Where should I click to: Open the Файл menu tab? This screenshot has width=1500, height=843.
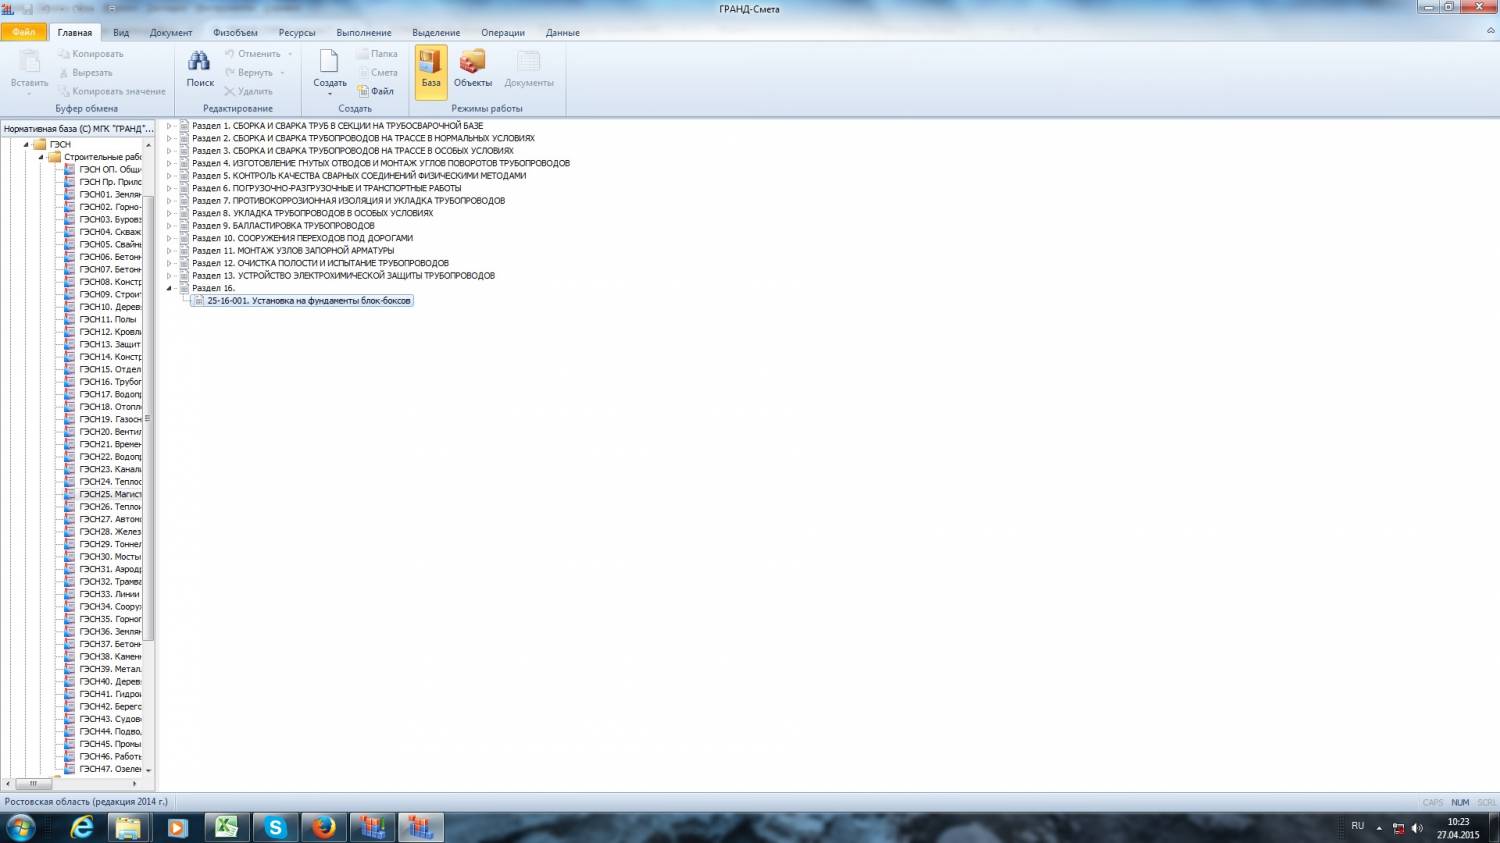point(23,33)
